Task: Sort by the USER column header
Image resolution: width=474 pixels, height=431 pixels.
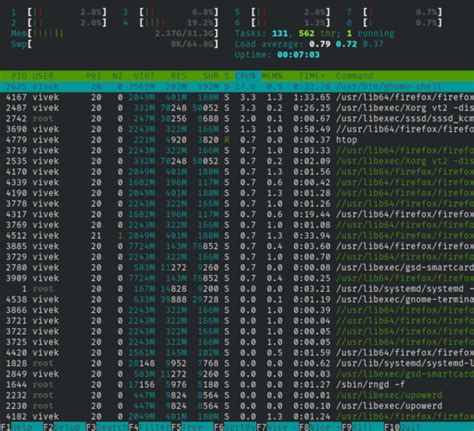Action: click(43, 76)
